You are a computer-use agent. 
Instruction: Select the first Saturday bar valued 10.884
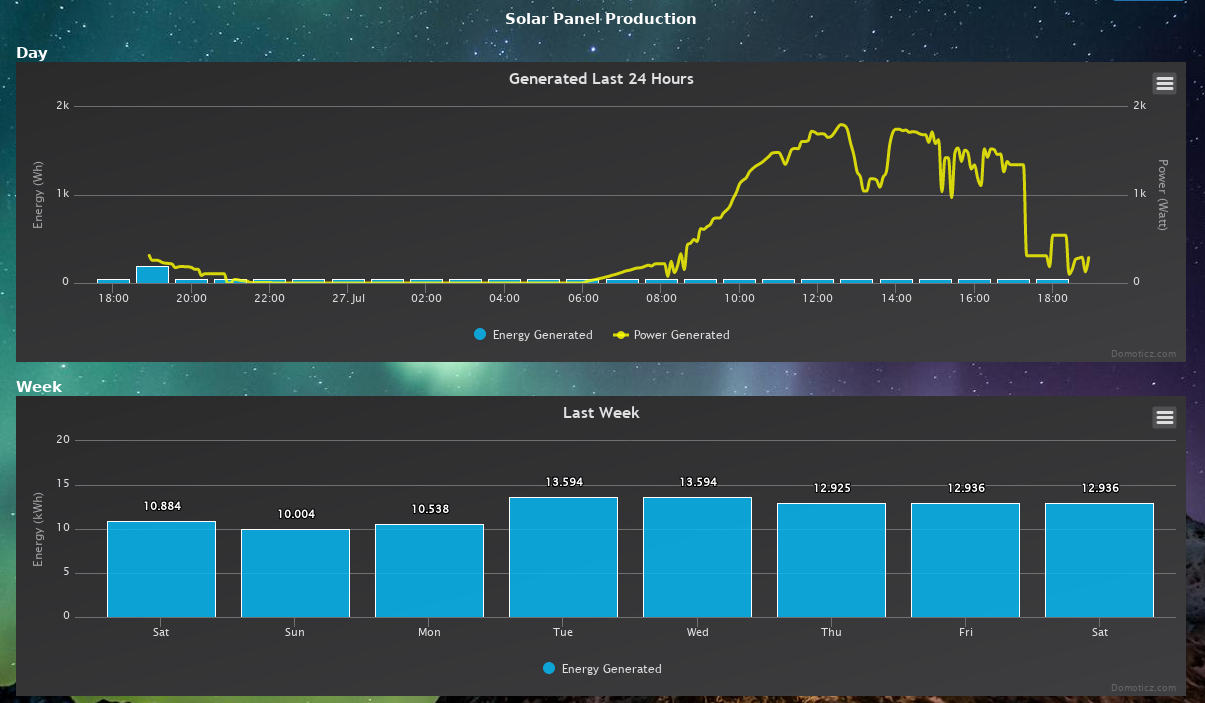161,569
